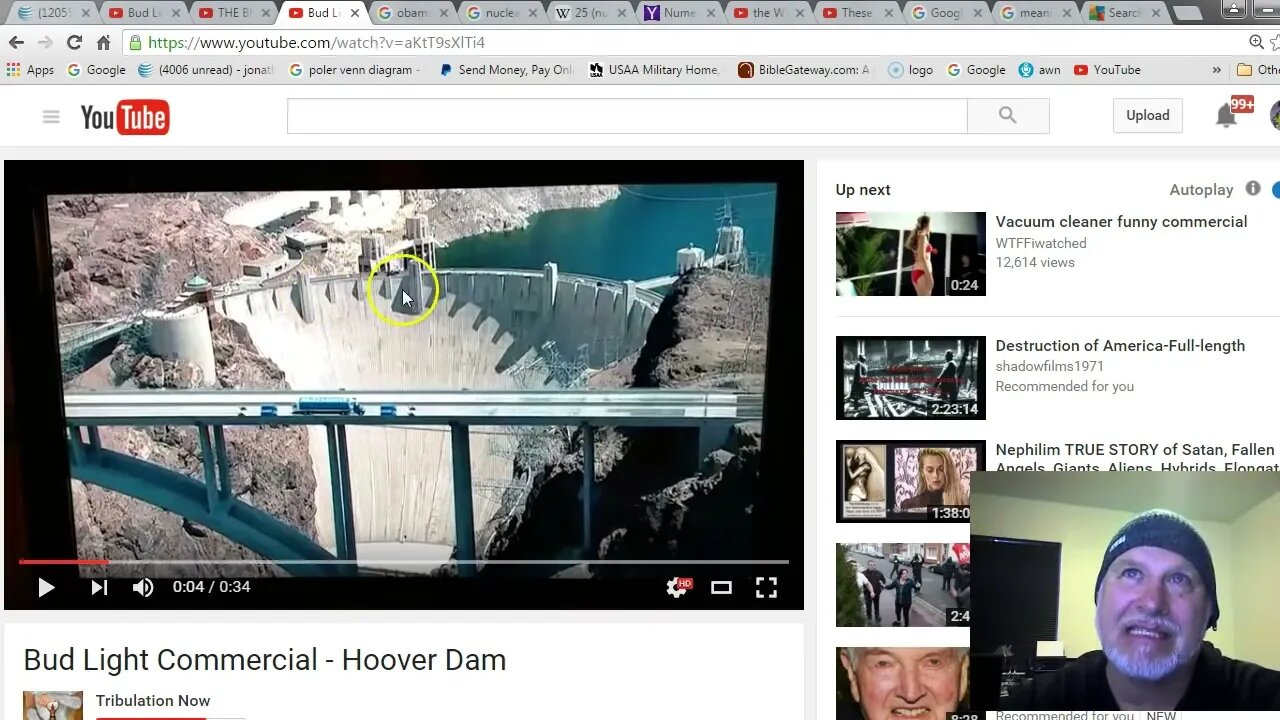The height and width of the screenshot is (720, 1280).
Task: Expand the bookmarks overflow chevron
Action: point(1216,70)
